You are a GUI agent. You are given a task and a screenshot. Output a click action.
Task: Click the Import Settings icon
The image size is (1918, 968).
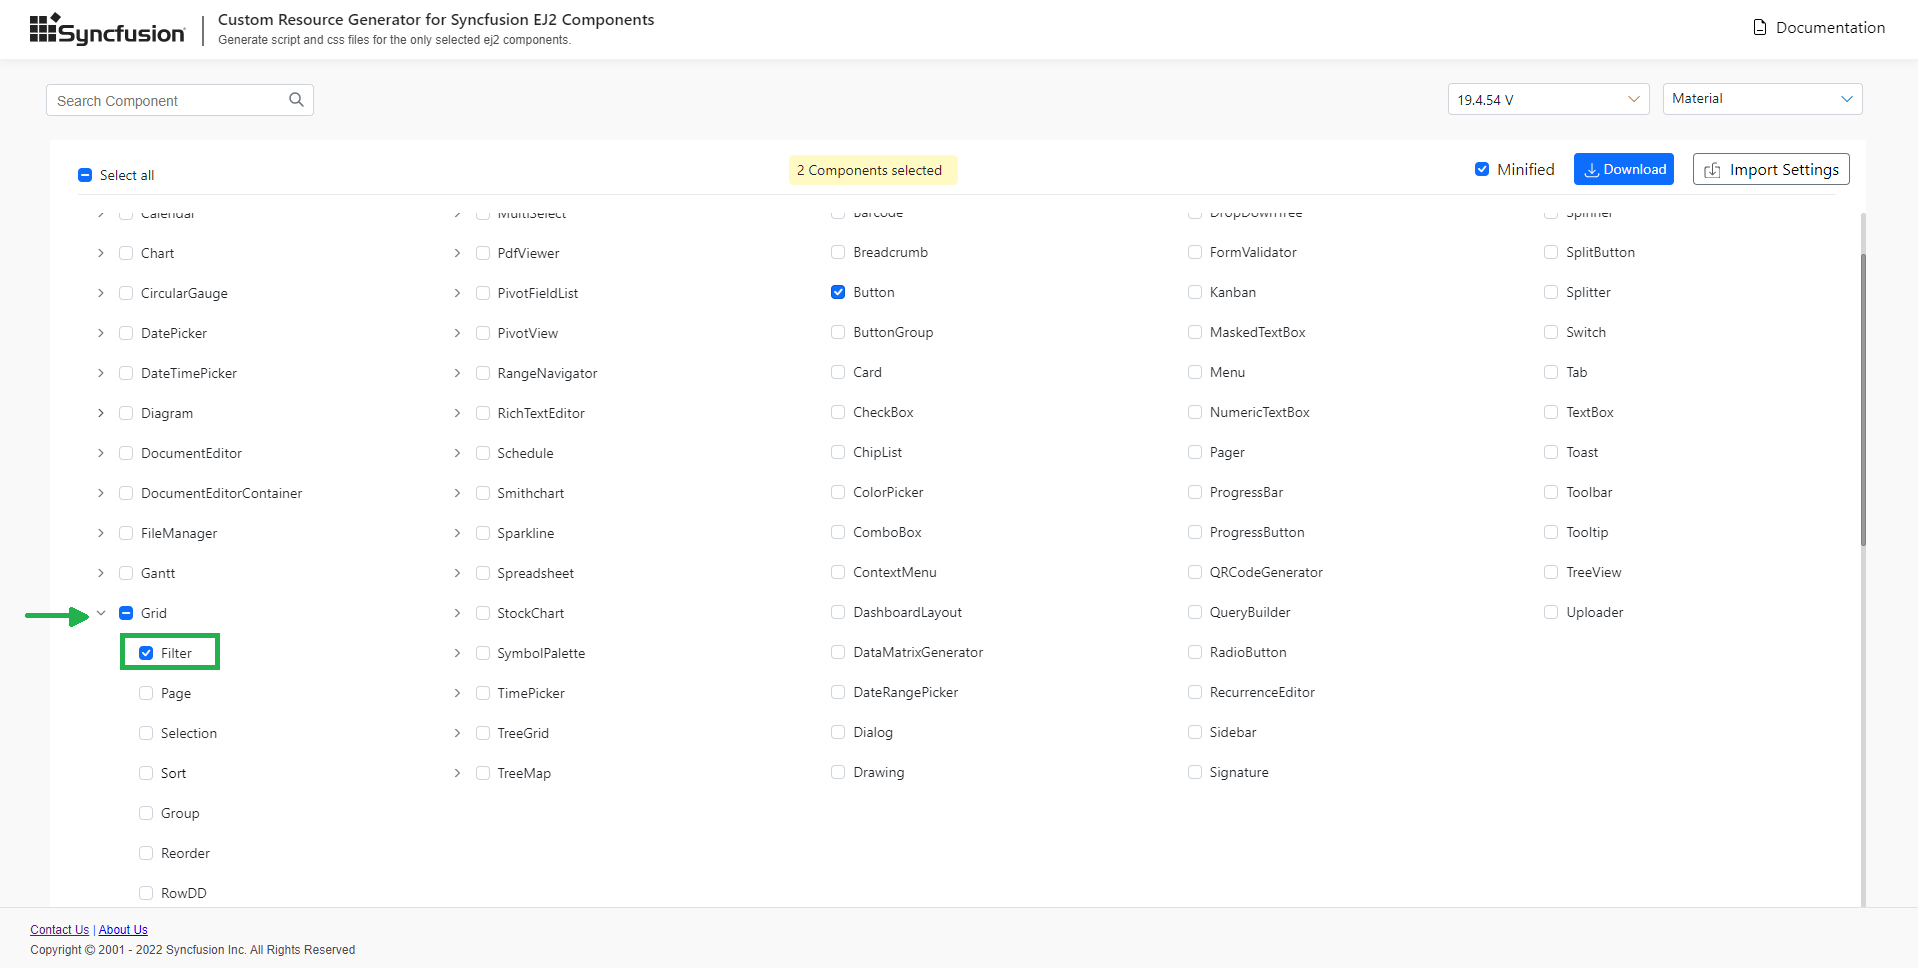[x=1712, y=170]
